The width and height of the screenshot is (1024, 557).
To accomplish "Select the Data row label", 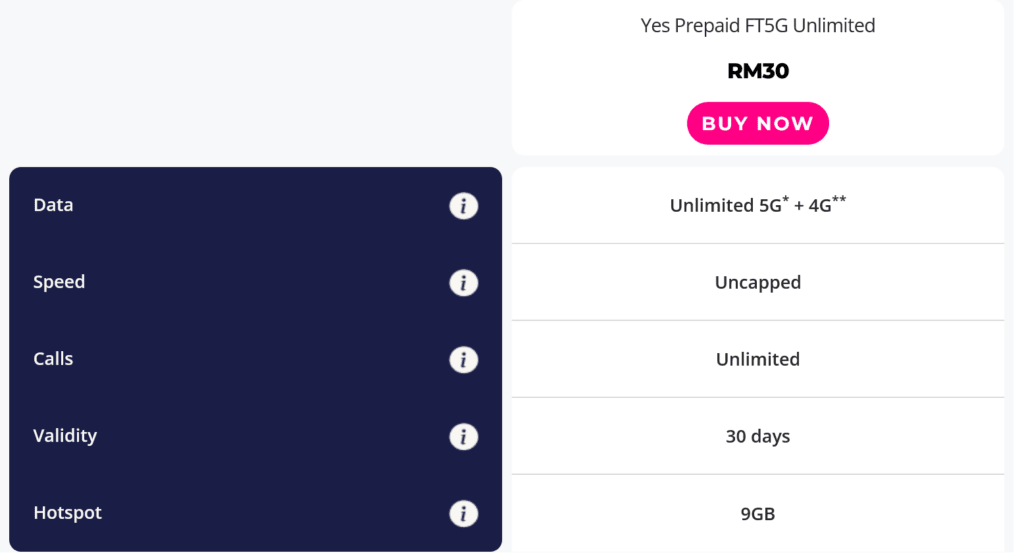I will tap(53, 205).
